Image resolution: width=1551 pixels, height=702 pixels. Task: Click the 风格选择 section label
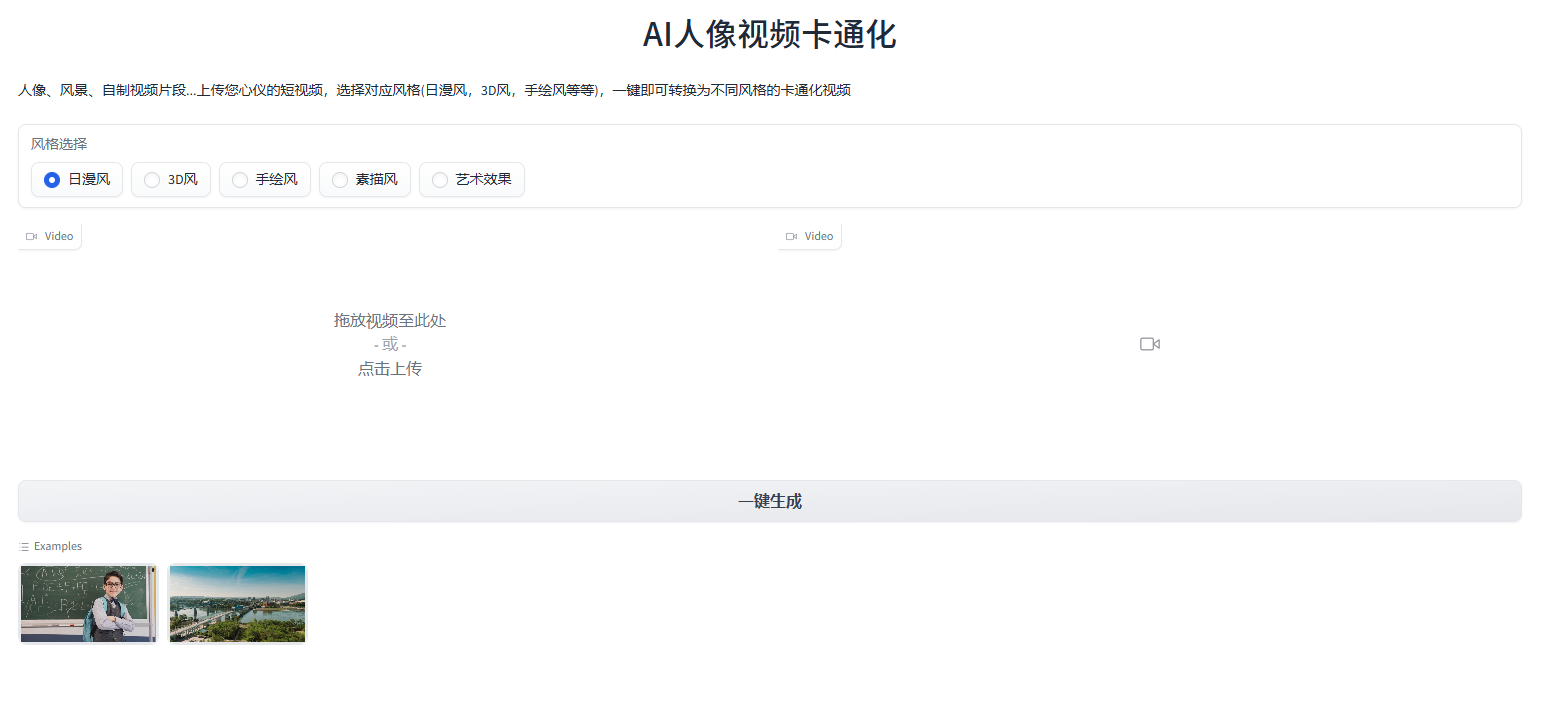pos(59,144)
